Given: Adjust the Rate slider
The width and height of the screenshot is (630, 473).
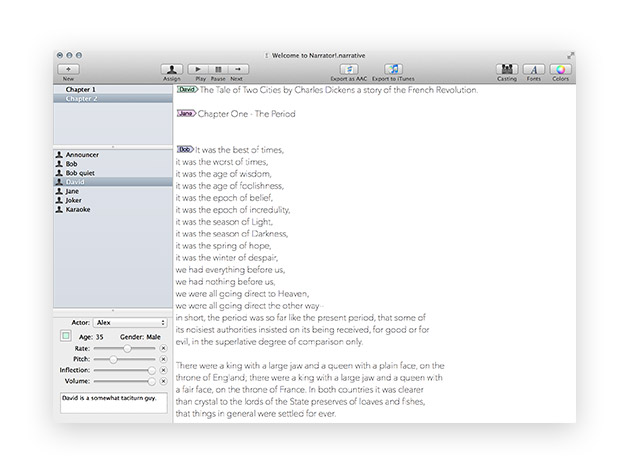Looking at the screenshot, I should click(125, 348).
